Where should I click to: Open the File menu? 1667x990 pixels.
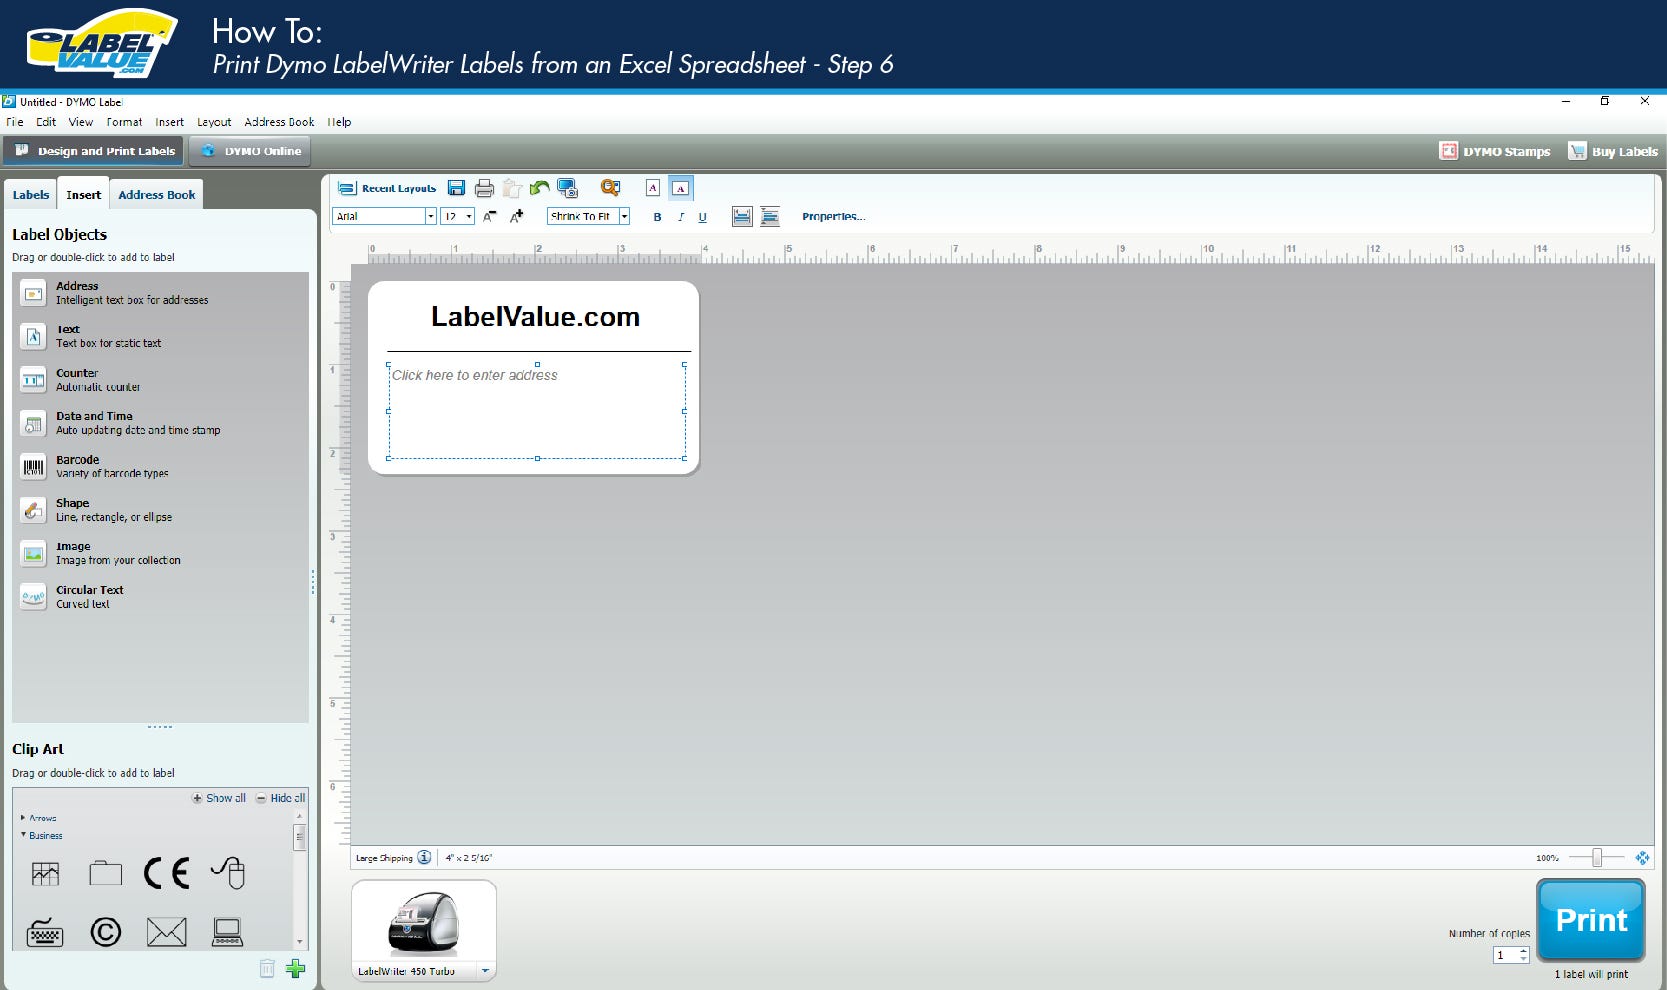15,122
